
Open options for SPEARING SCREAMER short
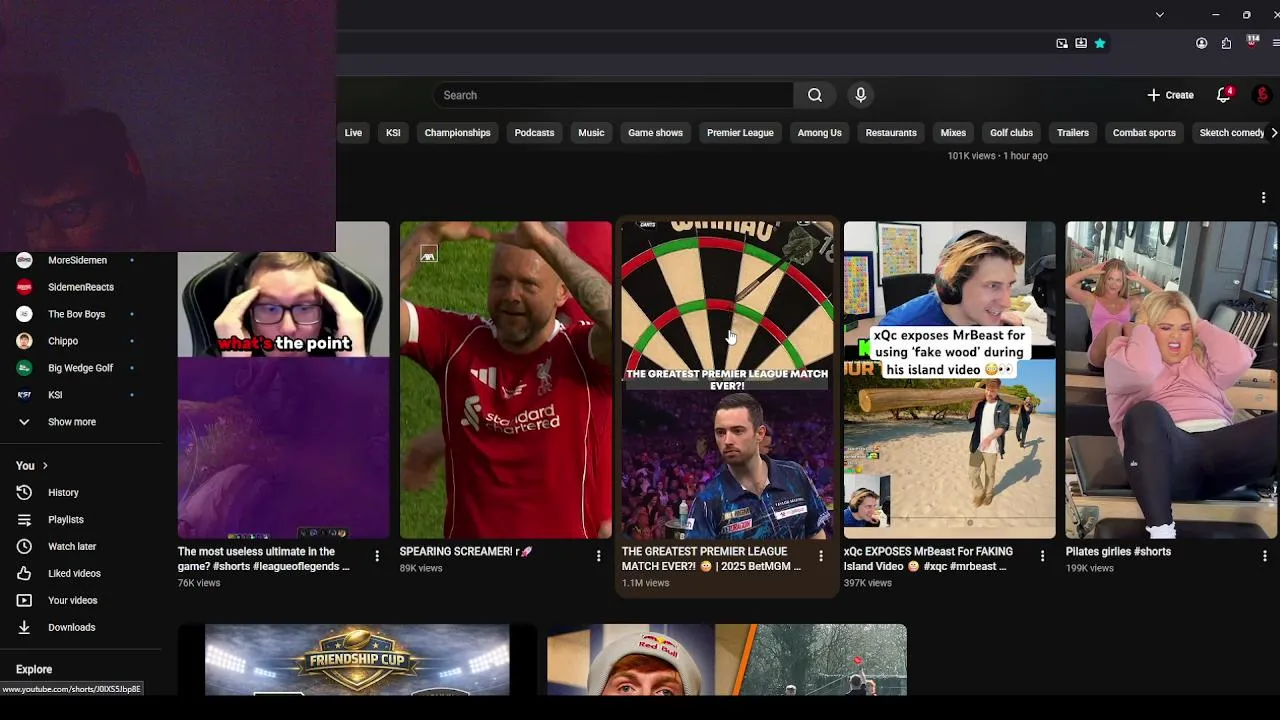tap(599, 556)
